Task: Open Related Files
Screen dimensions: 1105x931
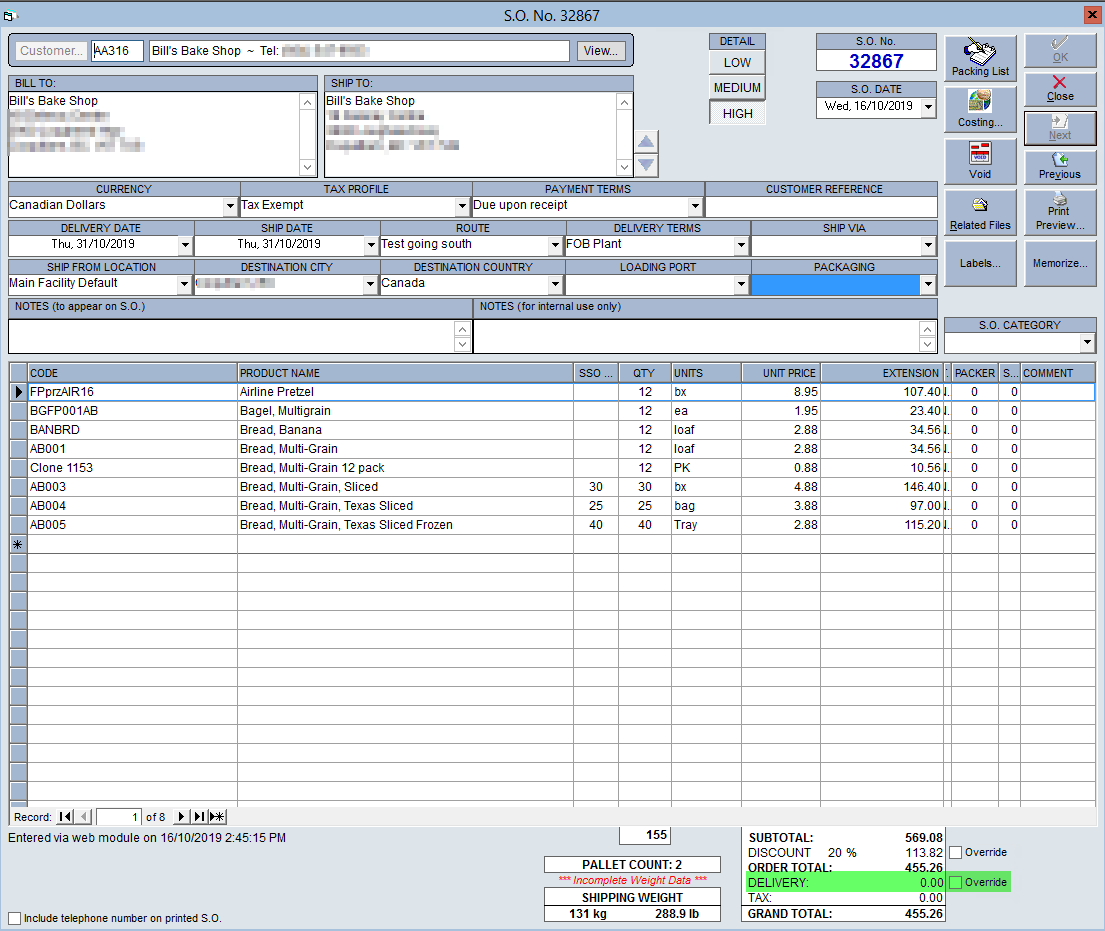Action: (x=980, y=212)
